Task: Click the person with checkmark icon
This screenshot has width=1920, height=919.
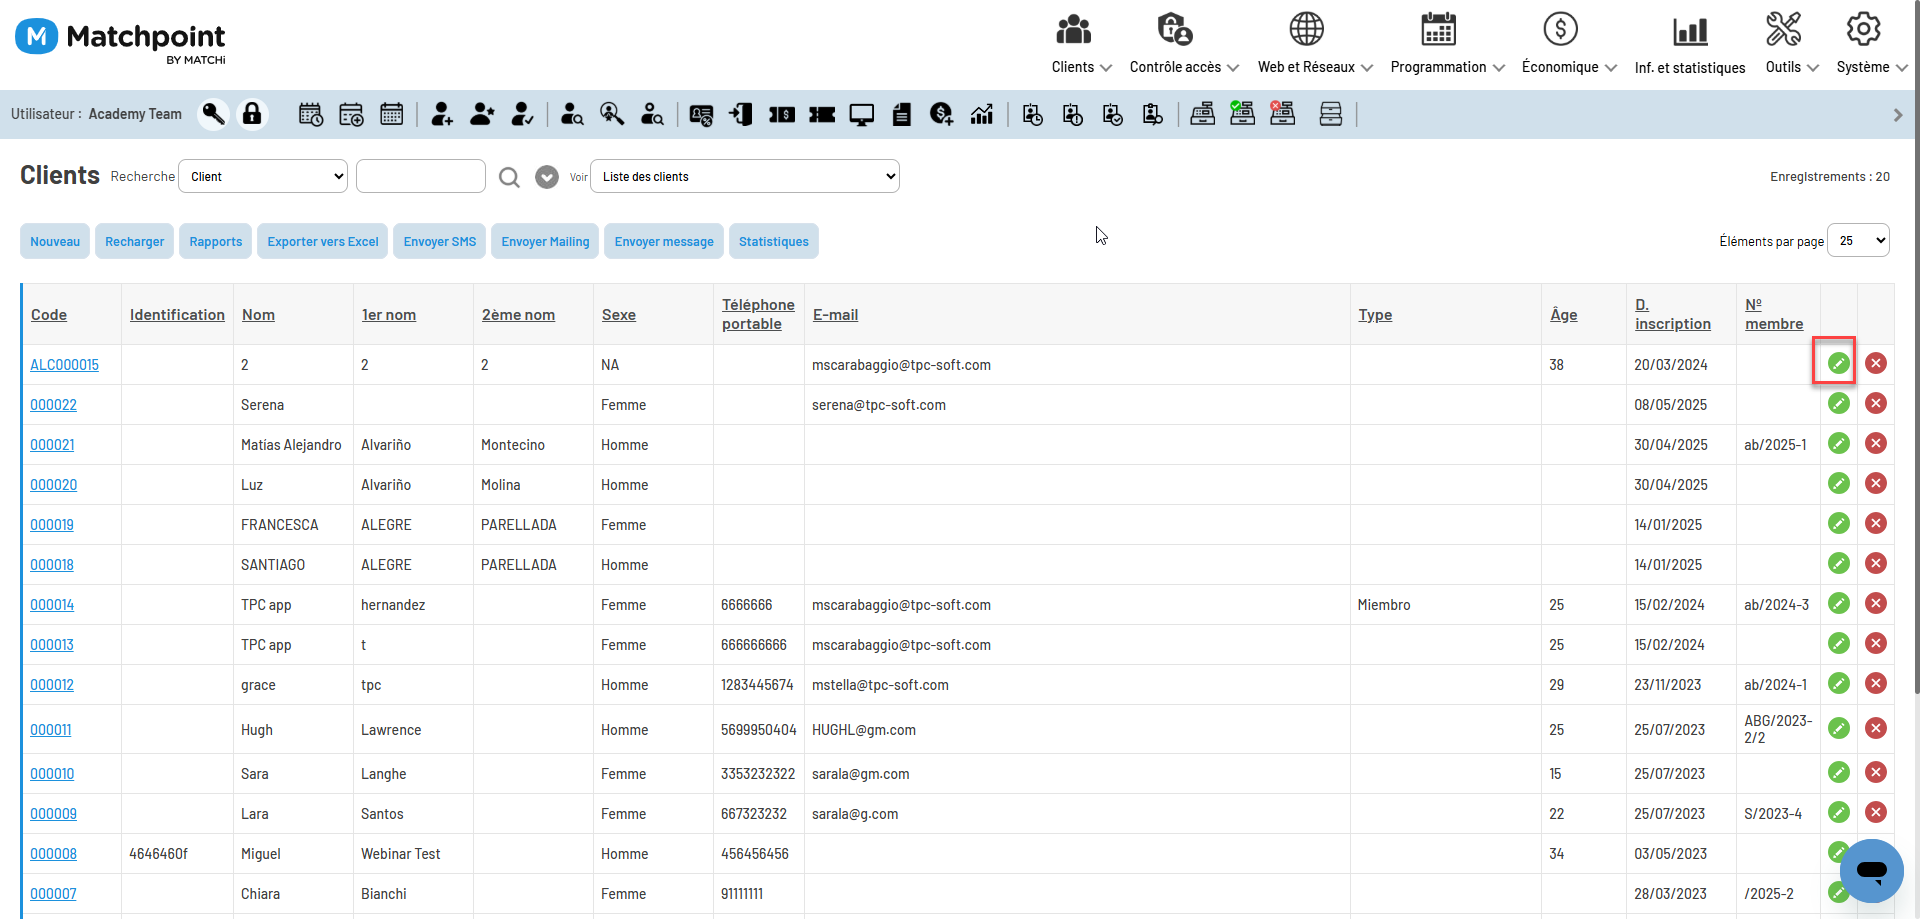Action: click(x=522, y=114)
